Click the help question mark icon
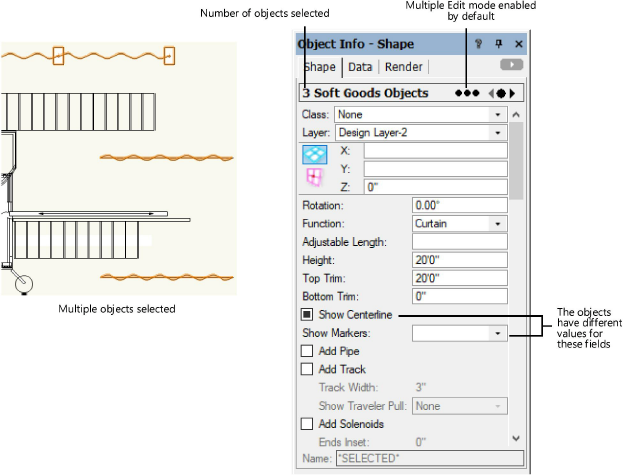Viewport: 628px width, 475px height. (478, 45)
